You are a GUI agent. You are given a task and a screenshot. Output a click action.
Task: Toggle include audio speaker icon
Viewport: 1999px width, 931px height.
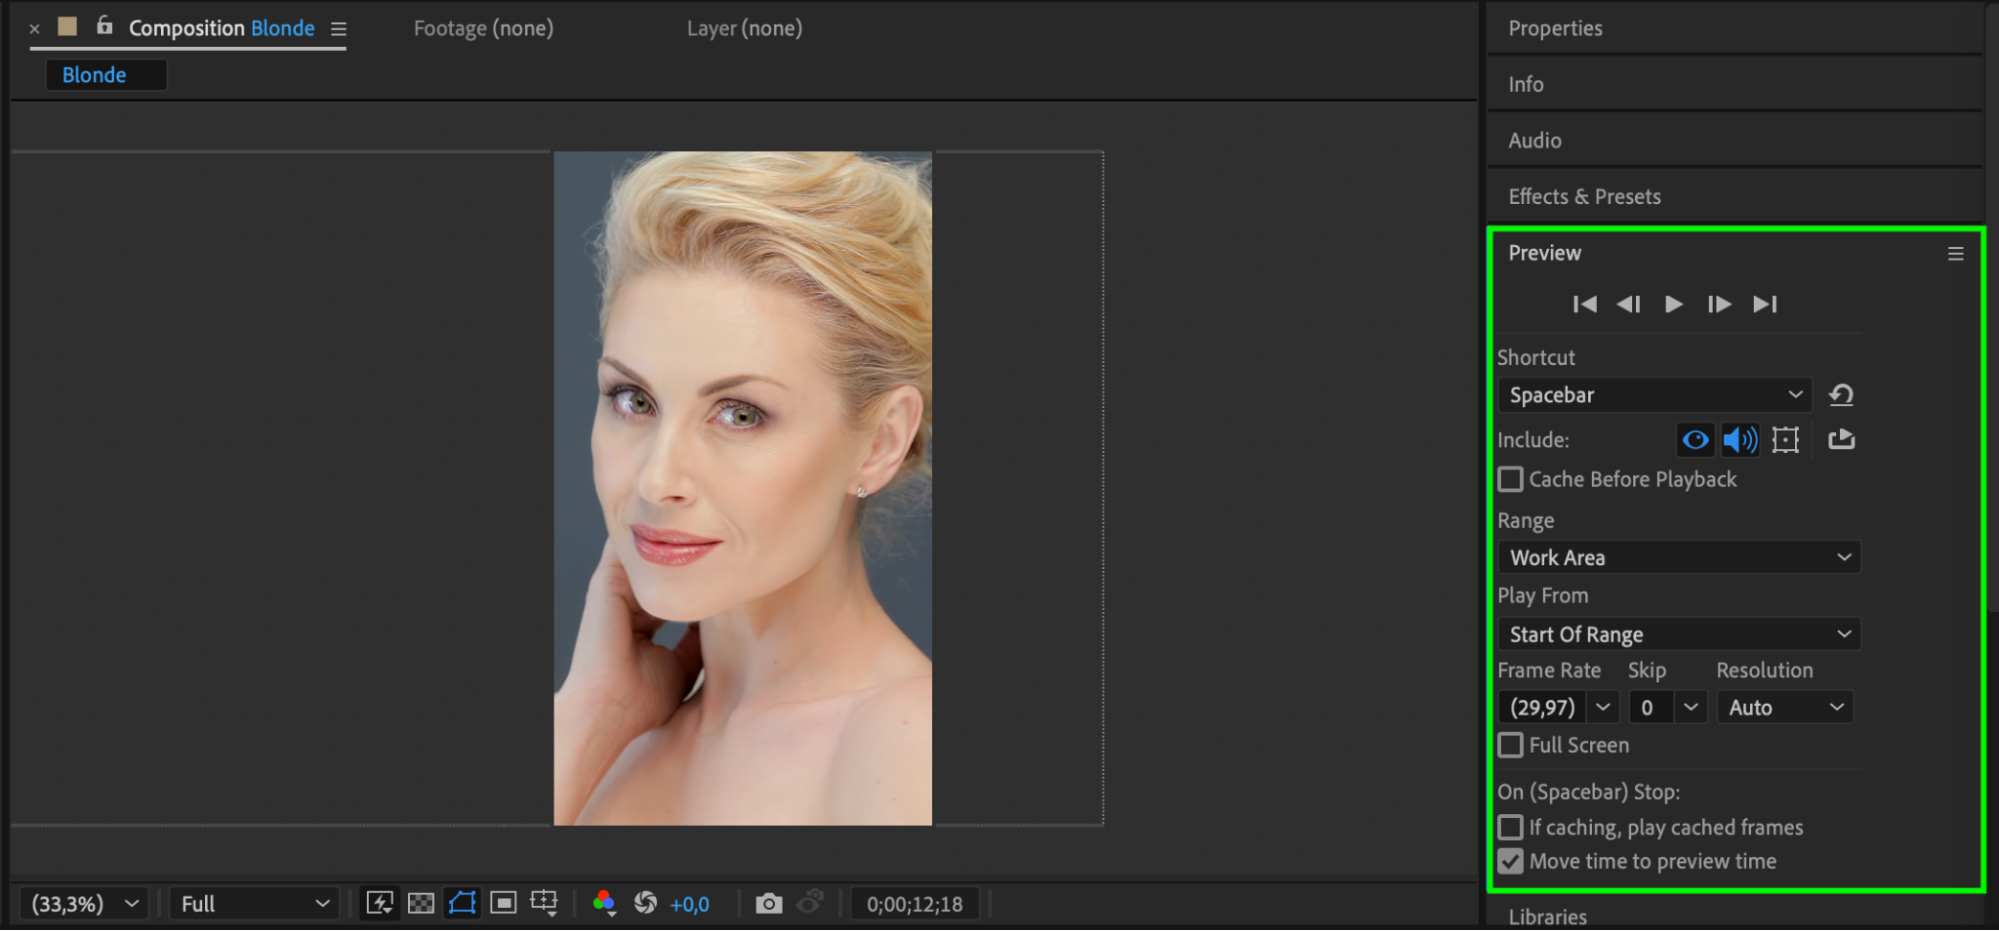pyautogui.click(x=1740, y=440)
